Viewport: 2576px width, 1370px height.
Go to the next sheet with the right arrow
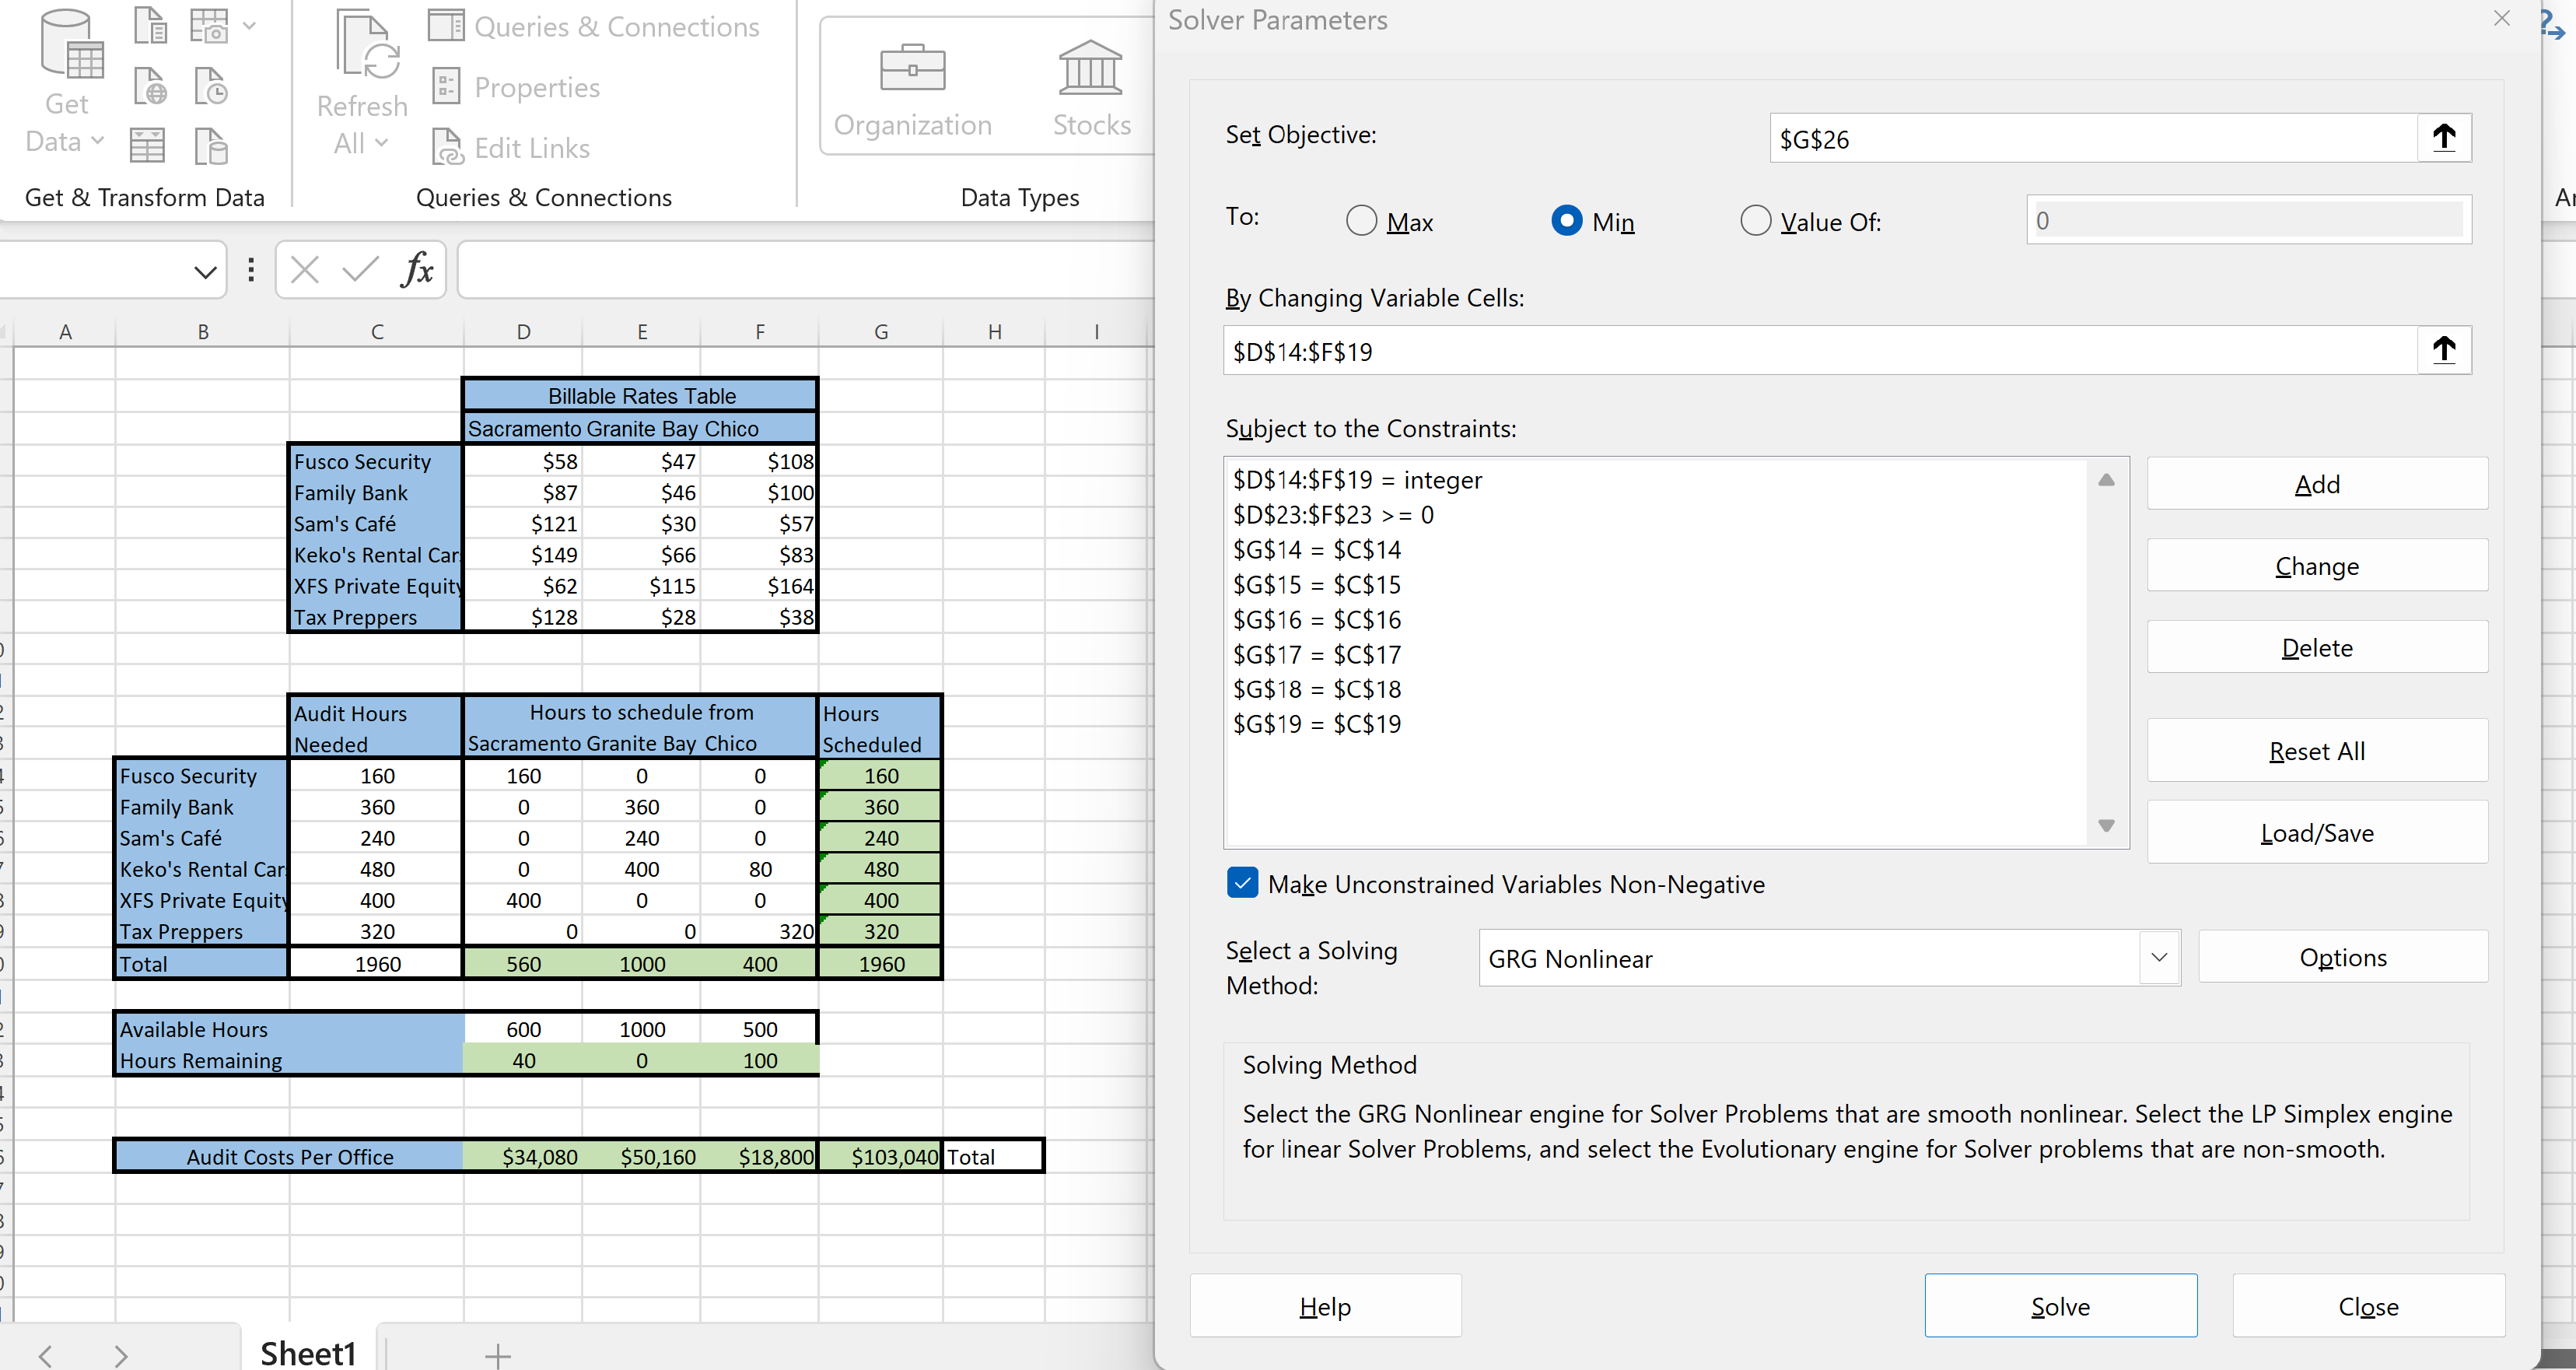(121, 1355)
